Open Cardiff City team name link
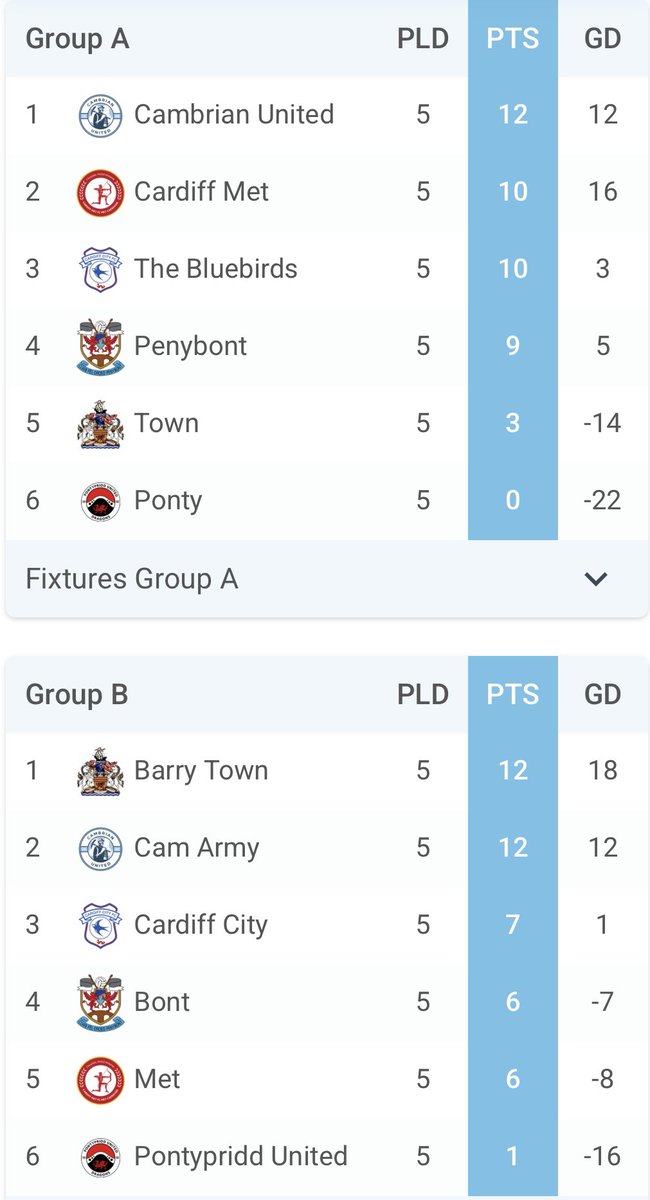 201,925
